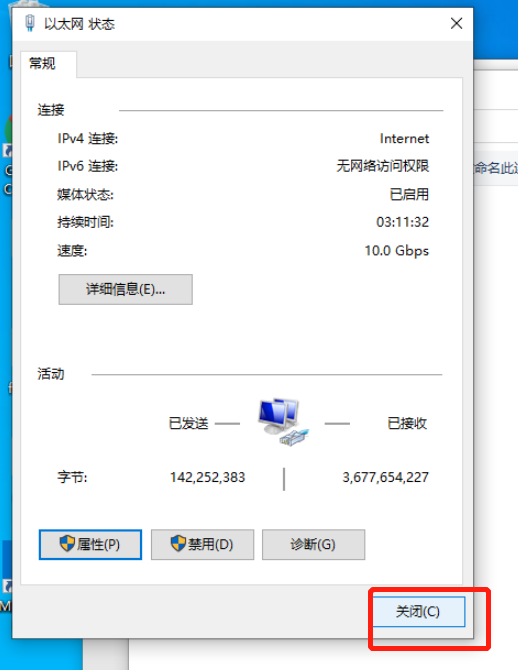Image resolution: width=518 pixels, height=670 pixels.
Task: Click the IPv6 连接 无网络访问权限 value
Action: pos(383,166)
